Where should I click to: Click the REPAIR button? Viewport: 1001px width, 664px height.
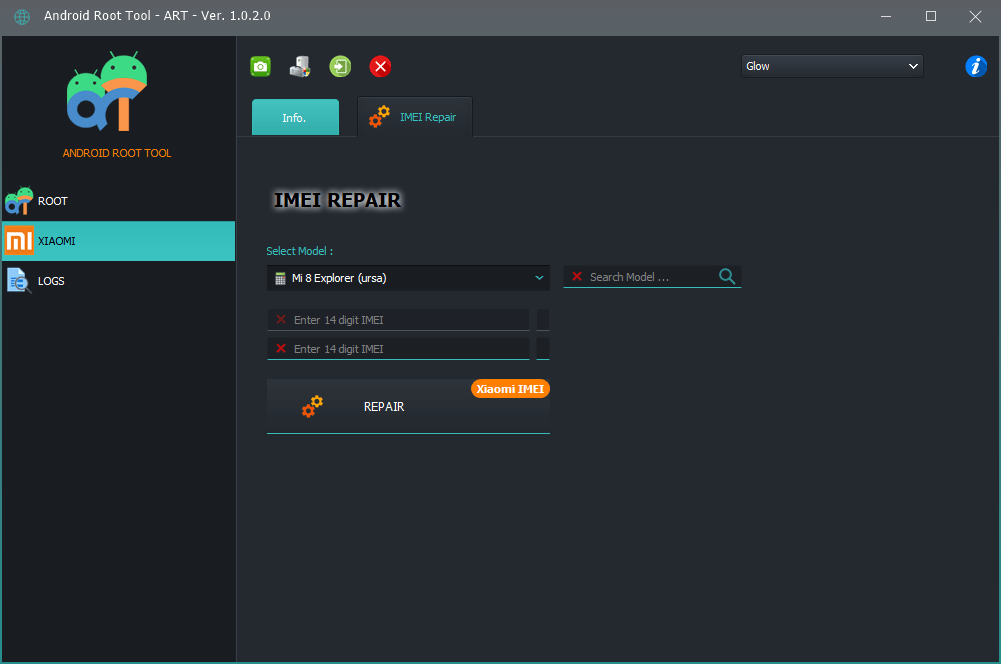(x=384, y=407)
